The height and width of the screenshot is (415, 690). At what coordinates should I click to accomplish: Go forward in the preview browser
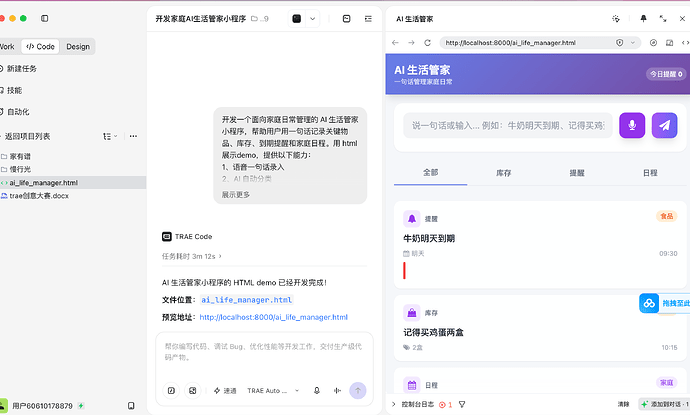click(x=411, y=43)
